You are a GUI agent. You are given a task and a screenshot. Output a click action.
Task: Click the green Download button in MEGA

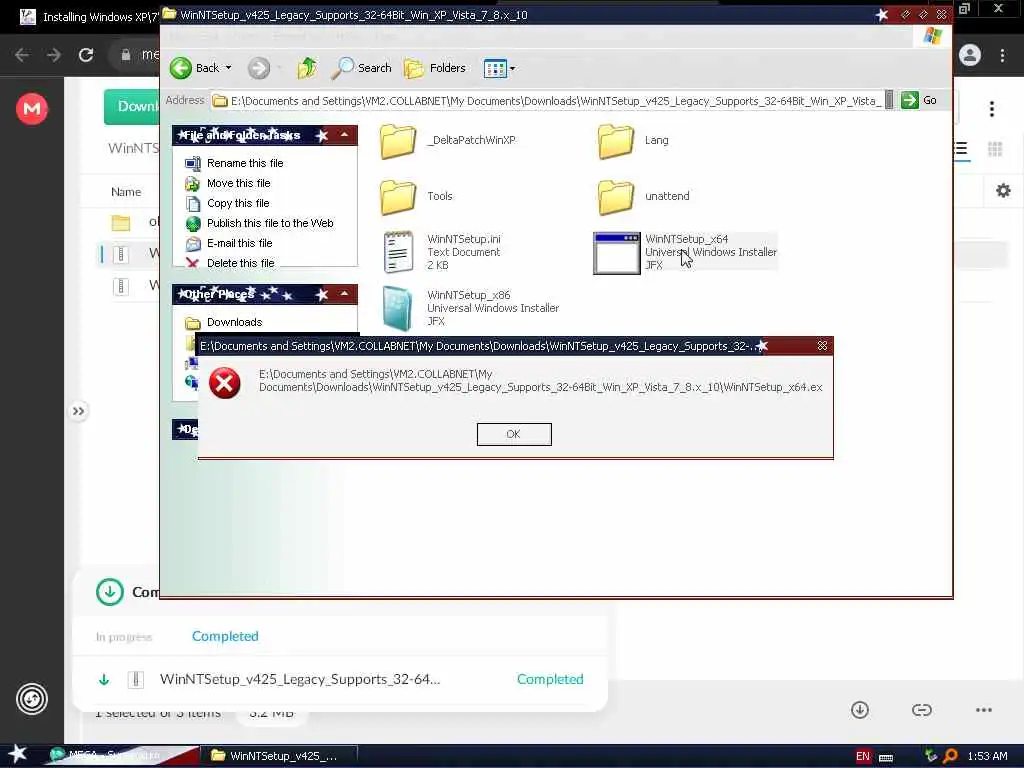pos(132,106)
